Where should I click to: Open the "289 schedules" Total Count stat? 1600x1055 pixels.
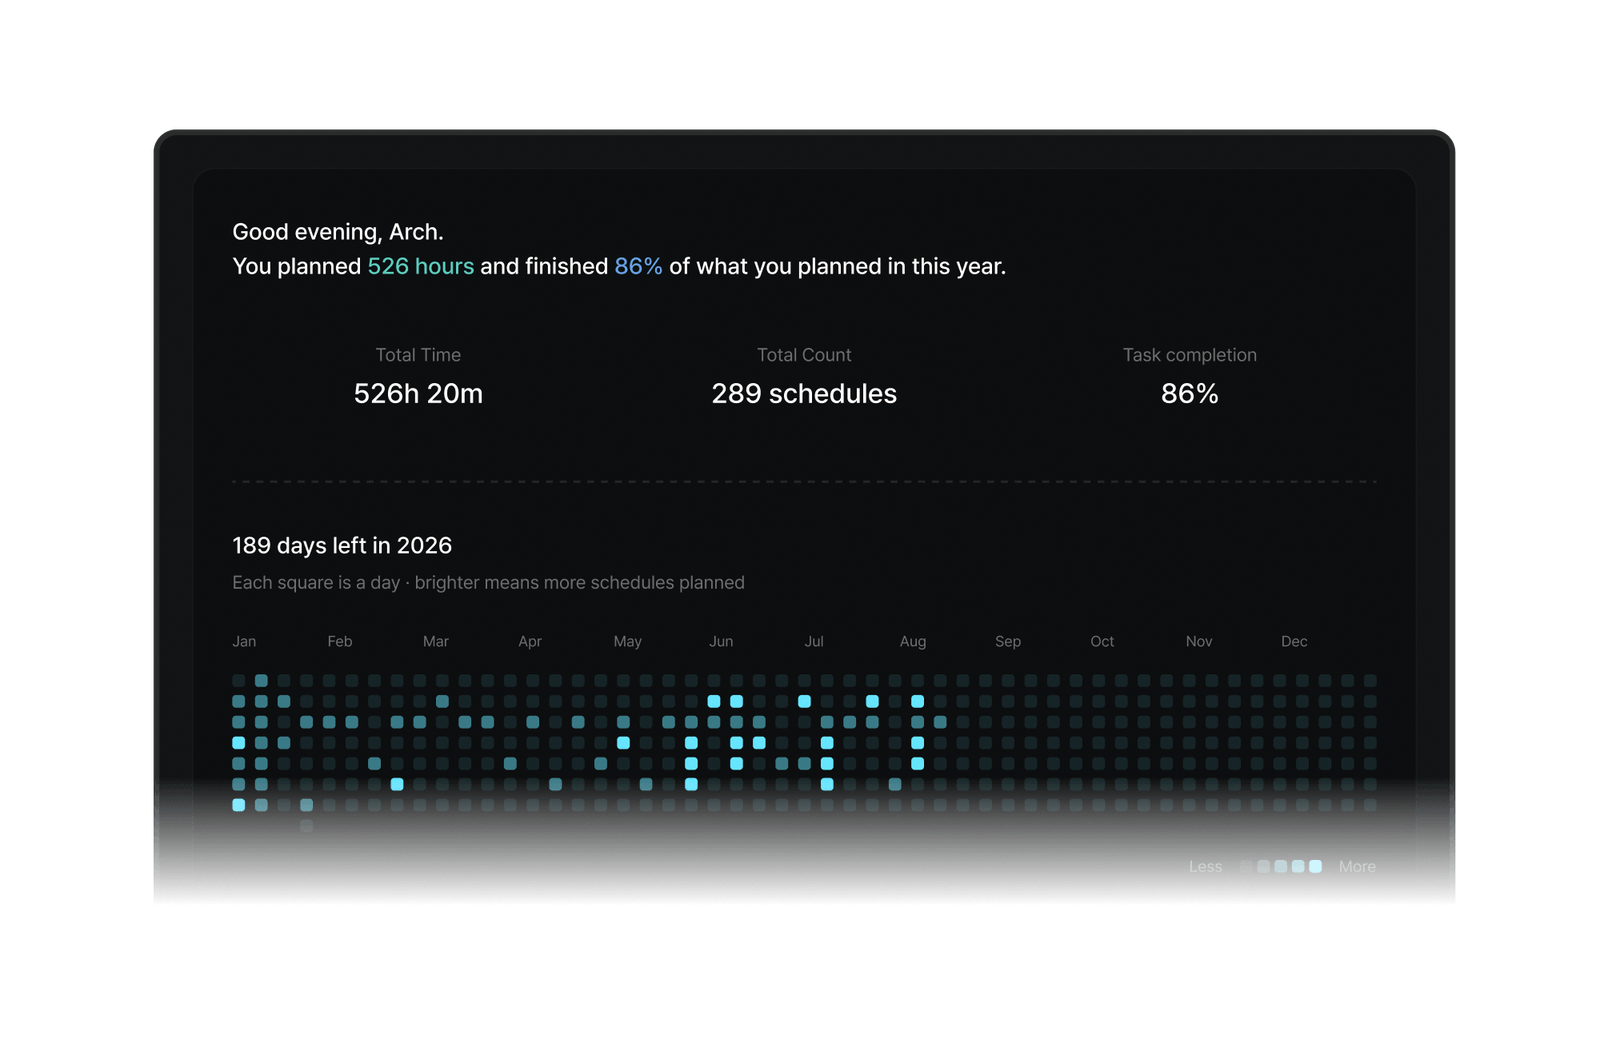804,393
